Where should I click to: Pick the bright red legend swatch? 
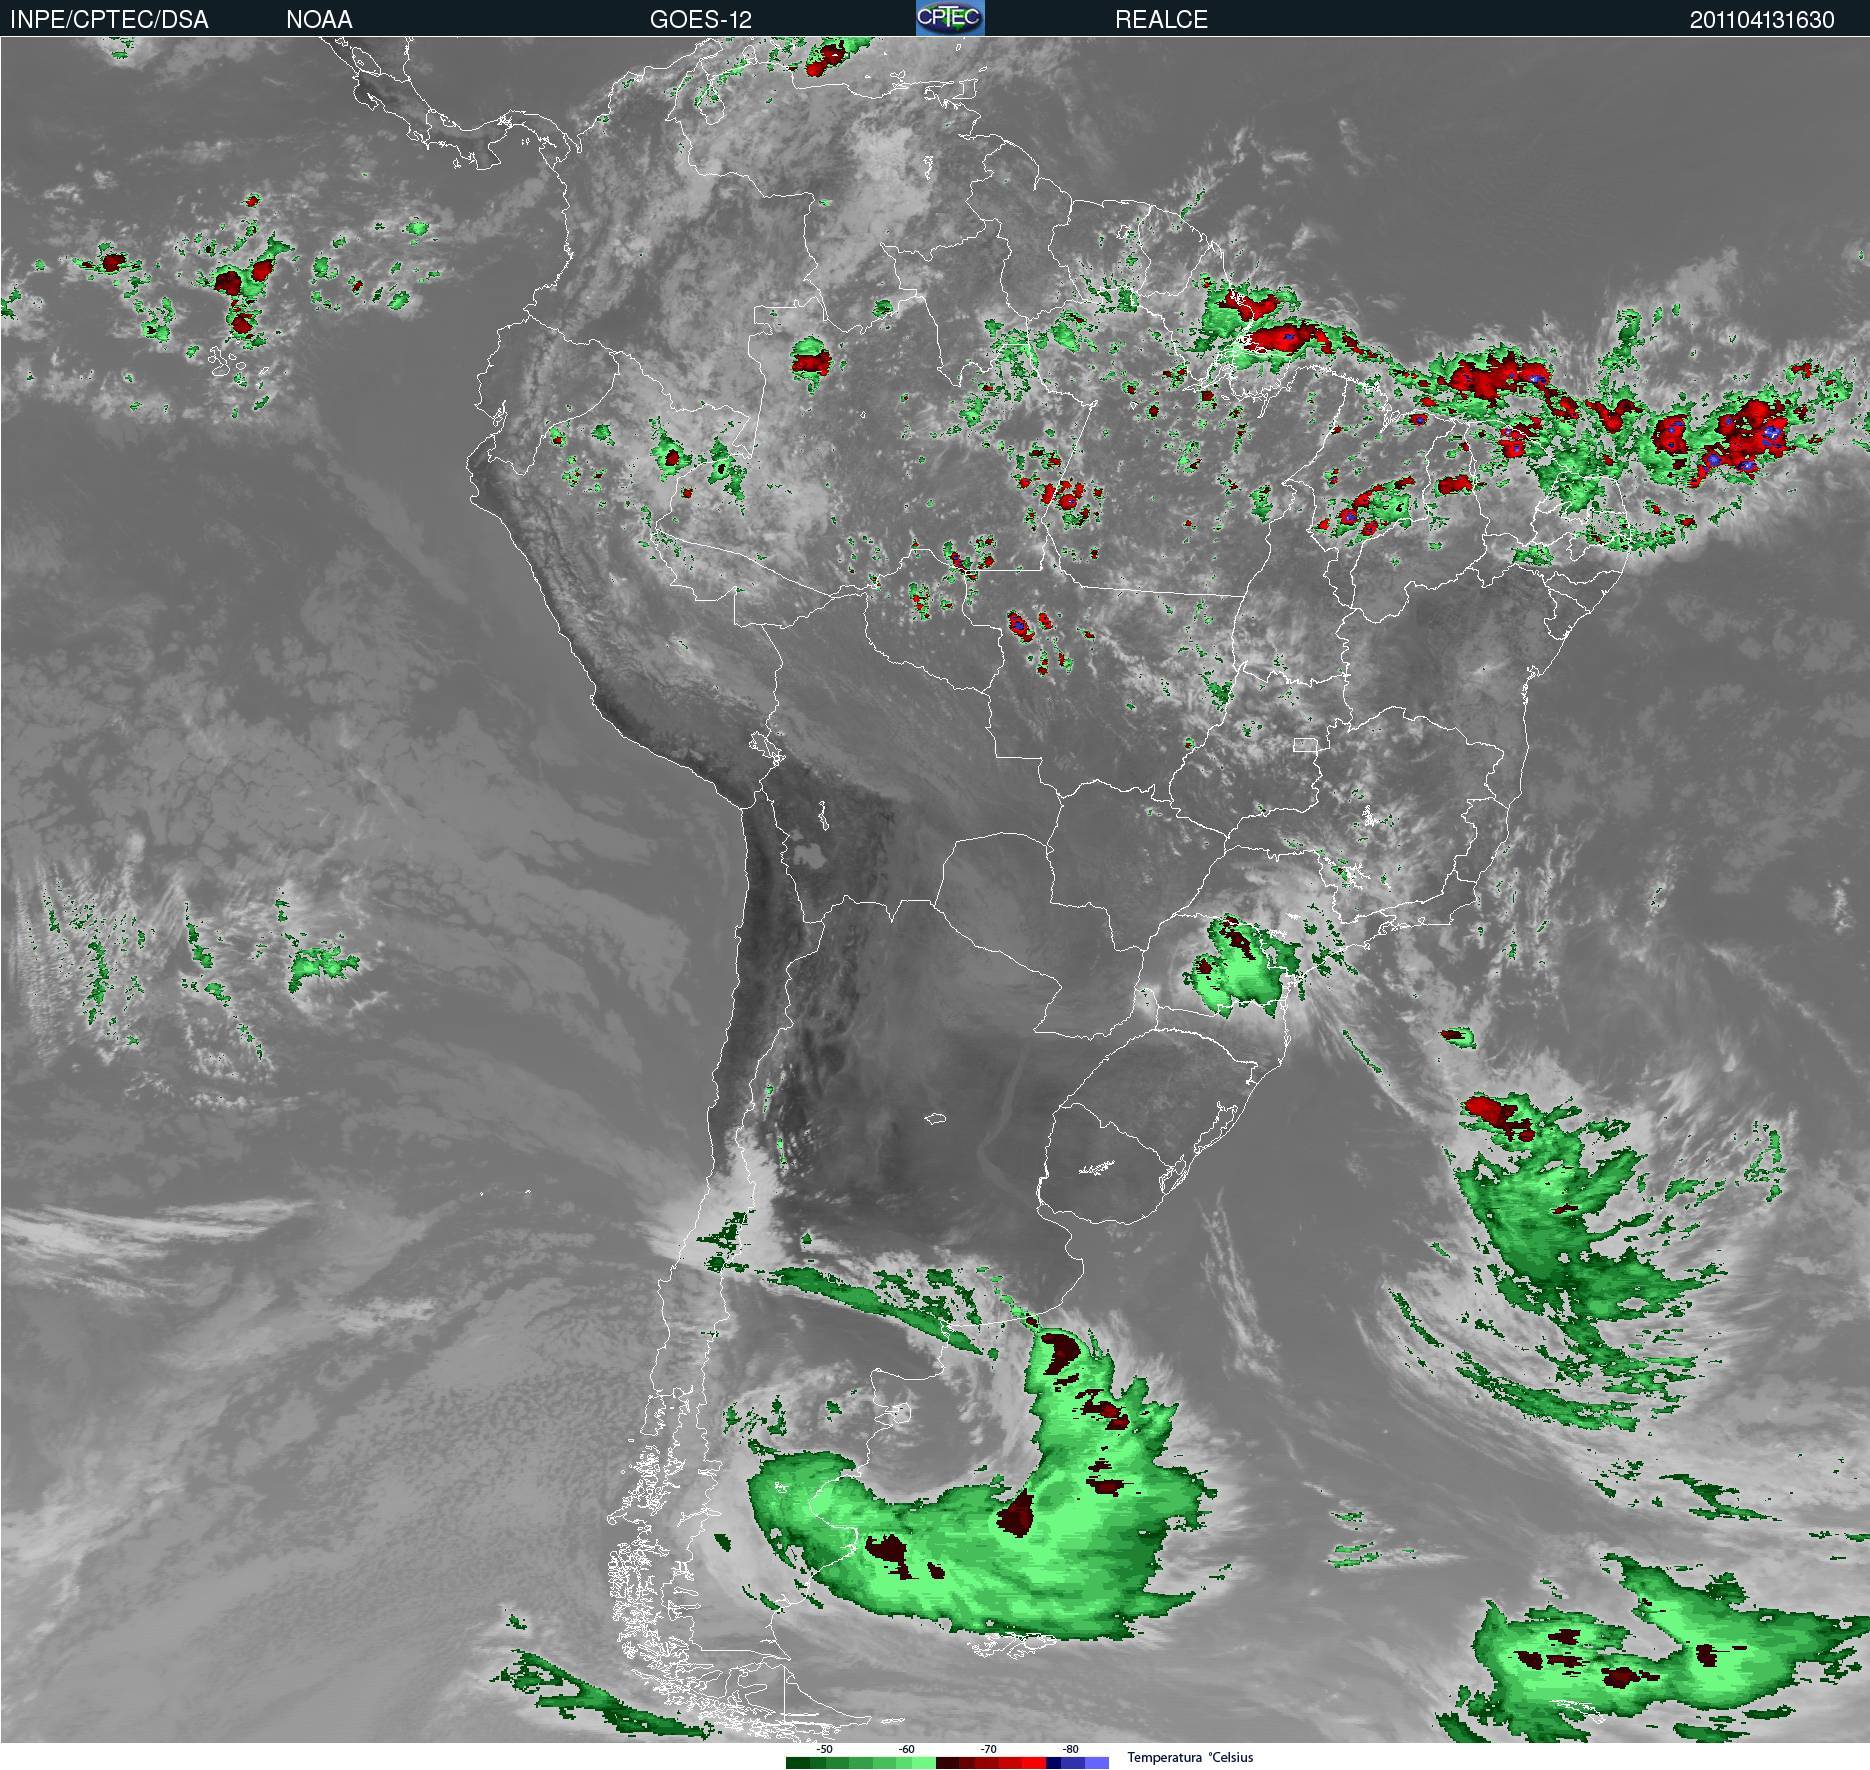pos(1034,1763)
